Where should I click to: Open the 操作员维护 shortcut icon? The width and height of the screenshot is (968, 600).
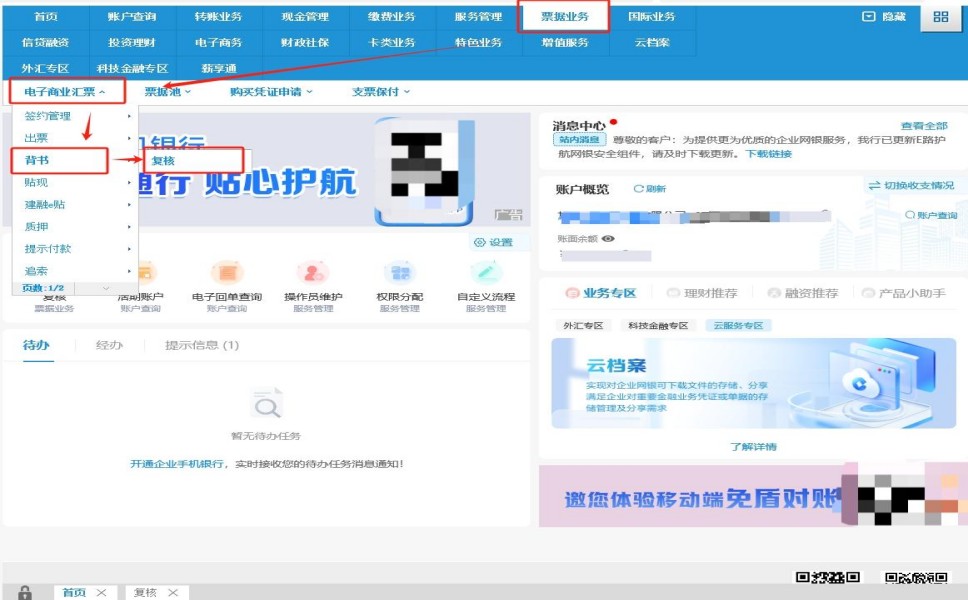coord(313,272)
